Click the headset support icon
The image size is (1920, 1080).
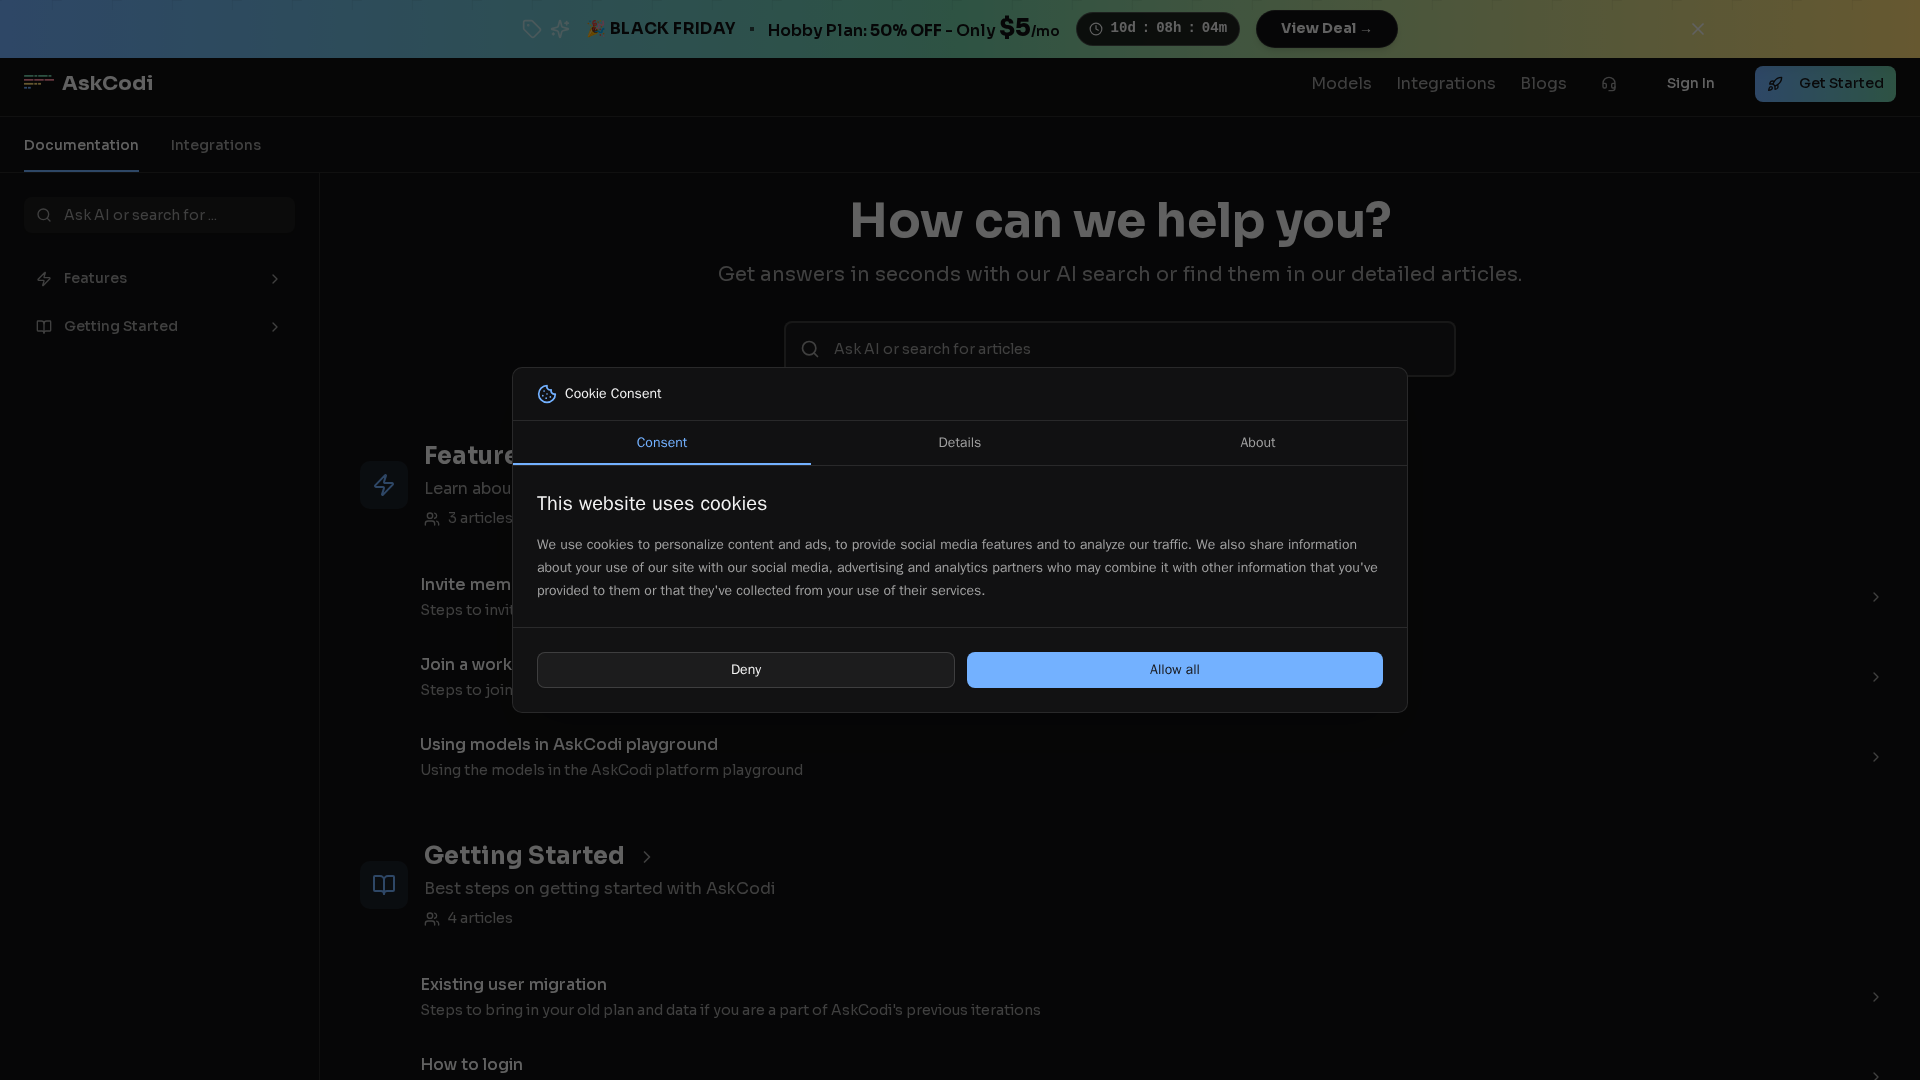(1608, 84)
